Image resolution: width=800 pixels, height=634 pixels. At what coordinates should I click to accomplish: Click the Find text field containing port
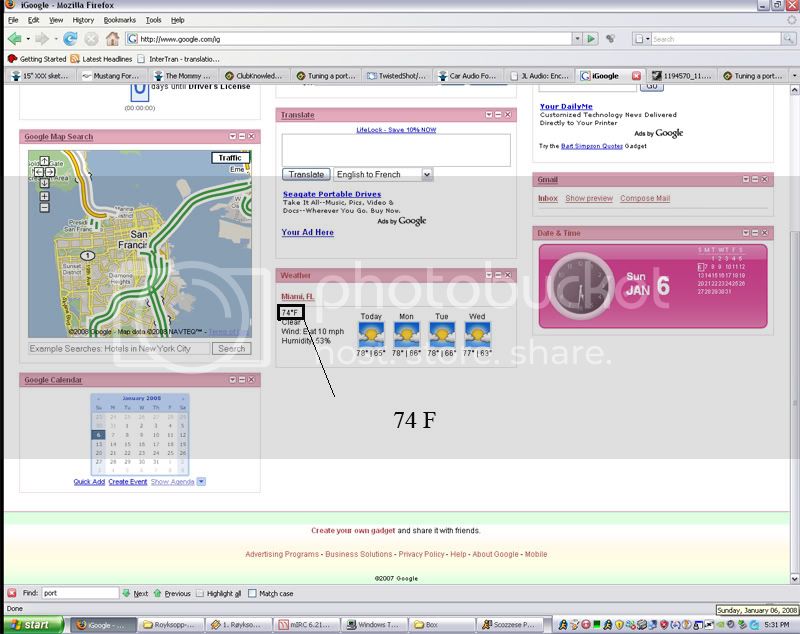pyautogui.click(x=80, y=593)
